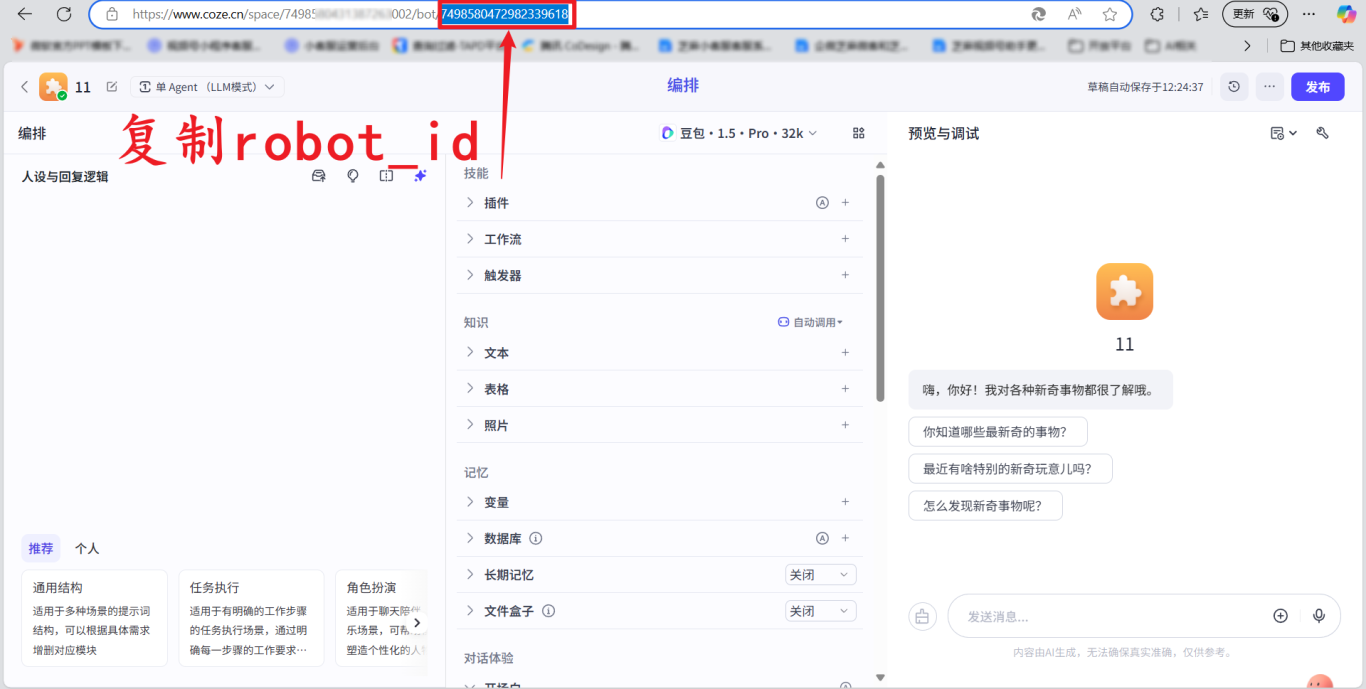This screenshot has width=1366, height=689.
Task: Click the auto-add A icon in 插件 row
Action: click(x=822, y=202)
